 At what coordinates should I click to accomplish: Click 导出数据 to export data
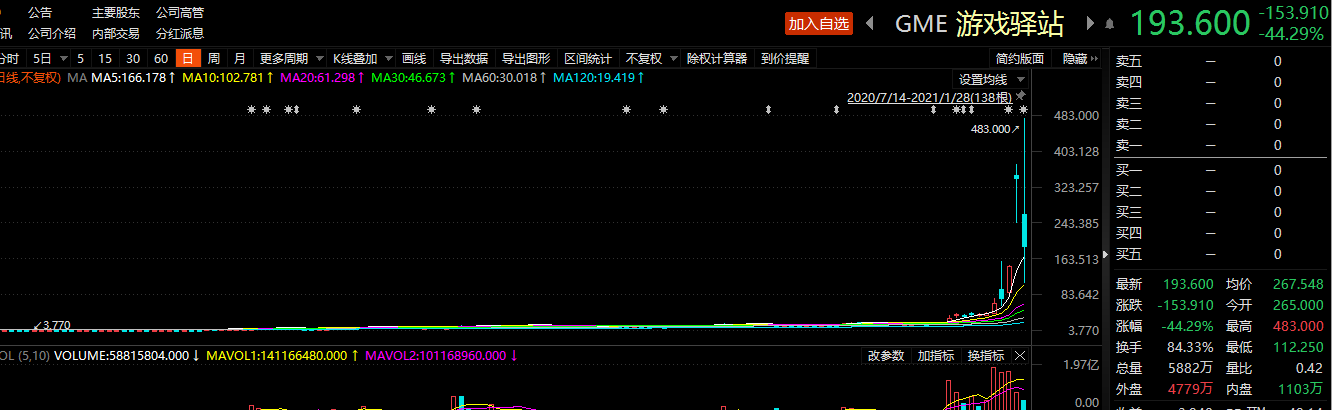coord(464,58)
